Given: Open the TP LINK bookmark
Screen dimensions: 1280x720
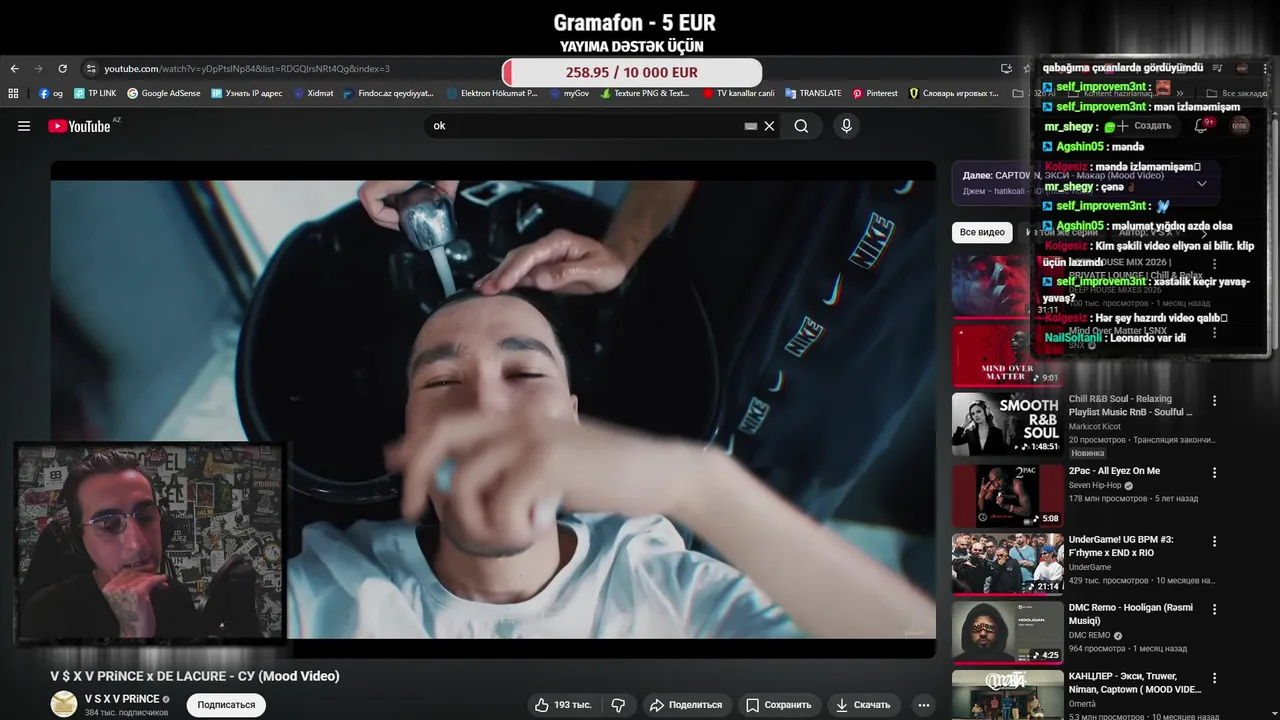Looking at the screenshot, I should tap(95, 93).
